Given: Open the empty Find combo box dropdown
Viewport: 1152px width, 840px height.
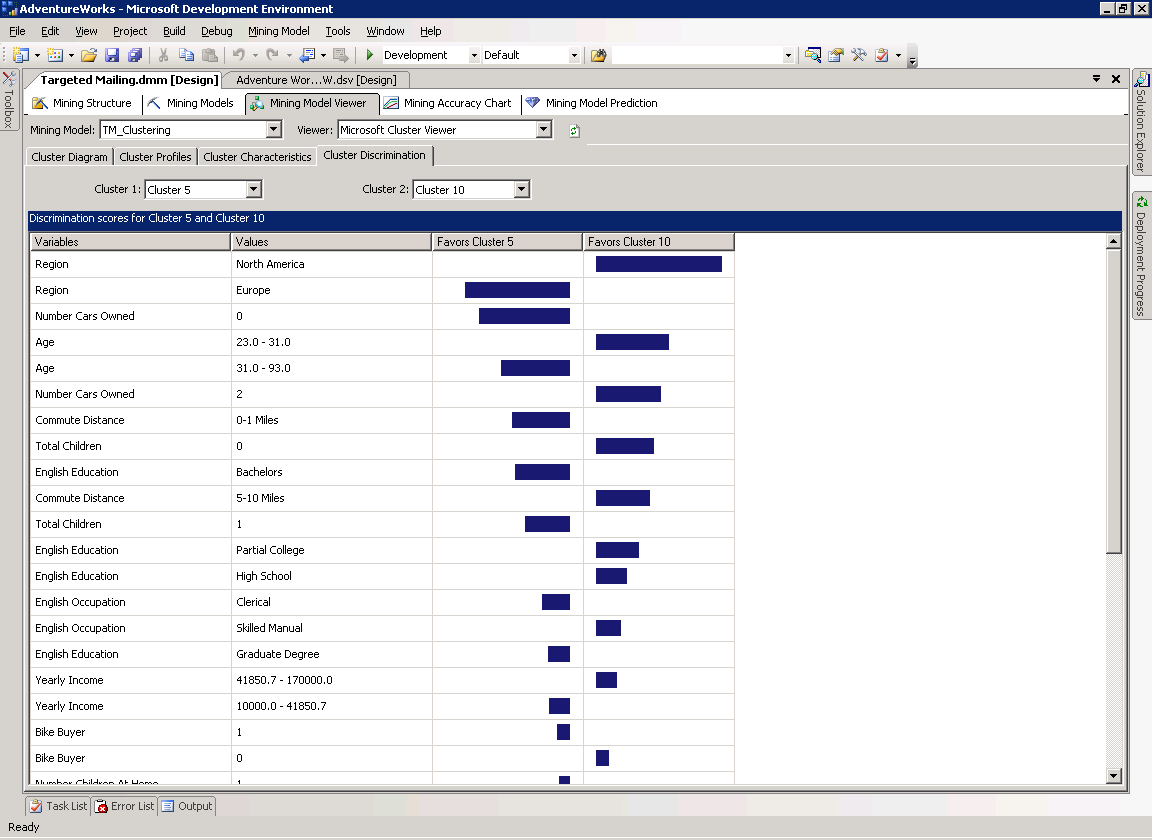Looking at the screenshot, I should tap(788, 55).
